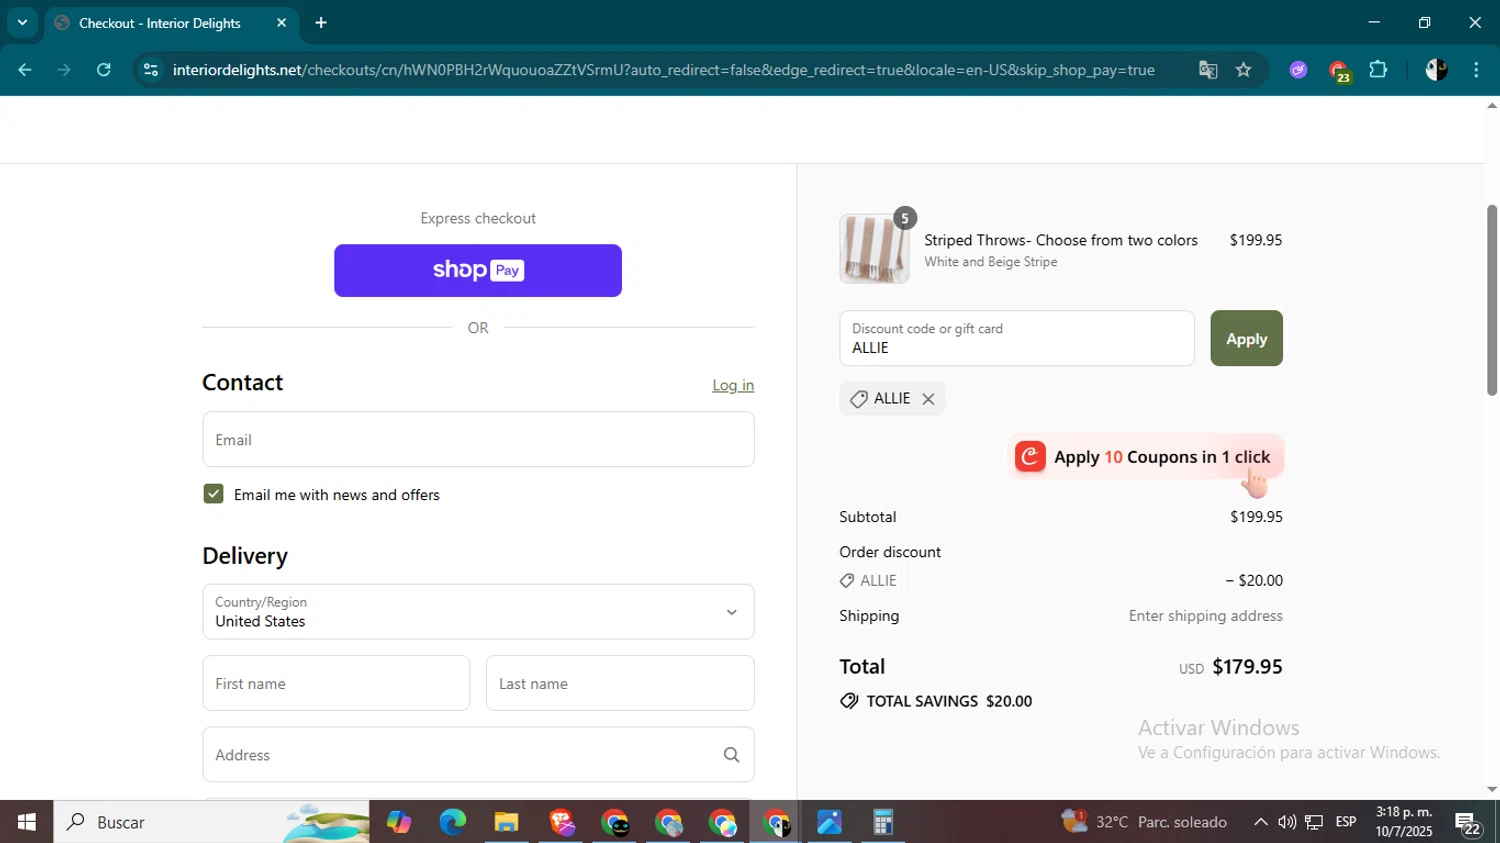1500x843 pixels.
Task: Click the taskbar Buscar search box
Action: click(x=211, y=822)
